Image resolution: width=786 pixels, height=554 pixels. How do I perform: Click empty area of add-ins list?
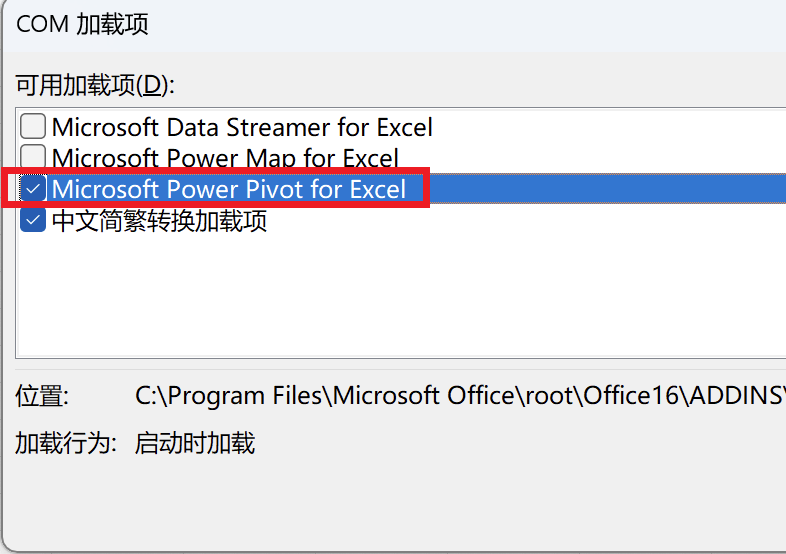401,296
